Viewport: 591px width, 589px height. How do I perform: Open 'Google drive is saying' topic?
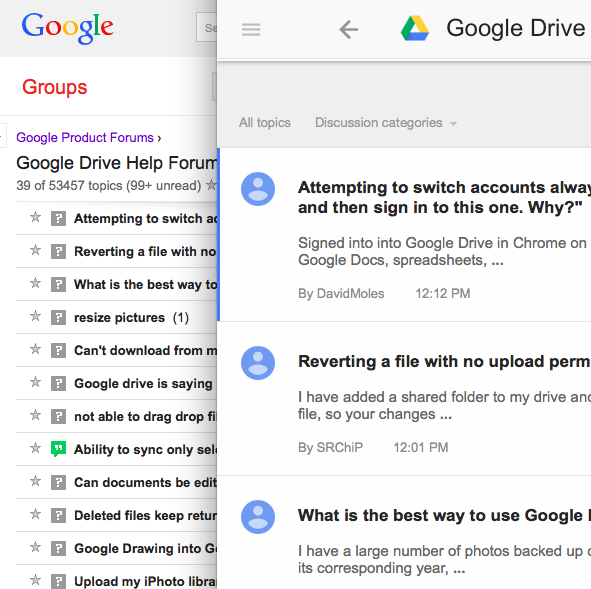point(143,384)
